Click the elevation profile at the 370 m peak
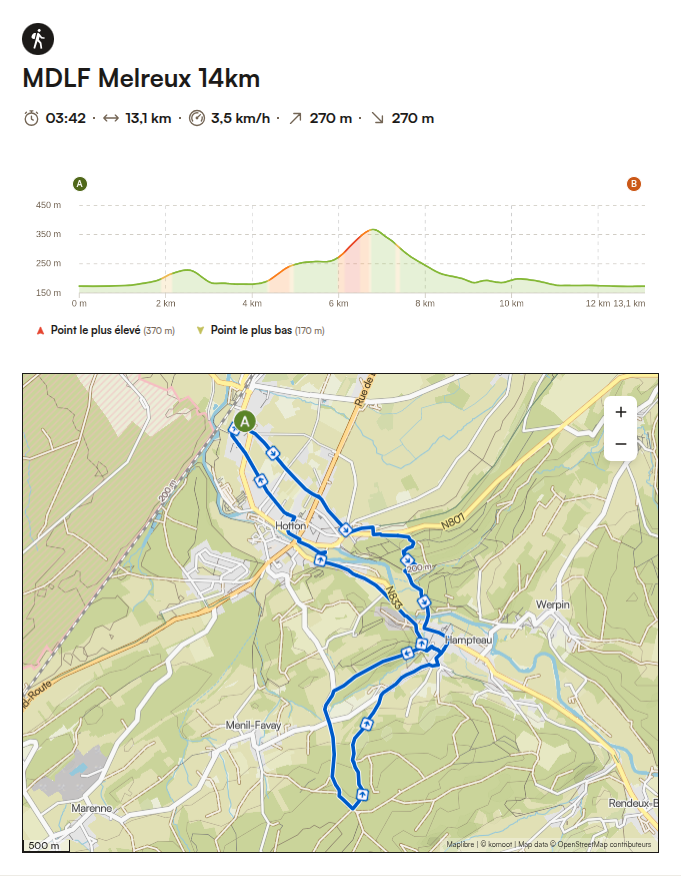Image resolution: width=681 pixels, height=876 pixels. (375, 230)
